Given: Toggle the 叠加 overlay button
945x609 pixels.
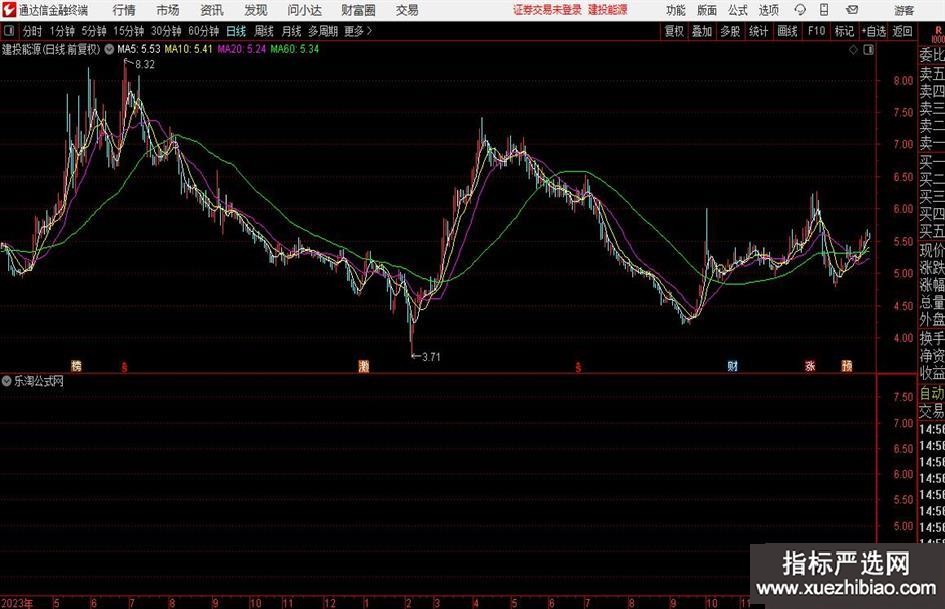Looking at the screenshot, I should tap(702, 31).
